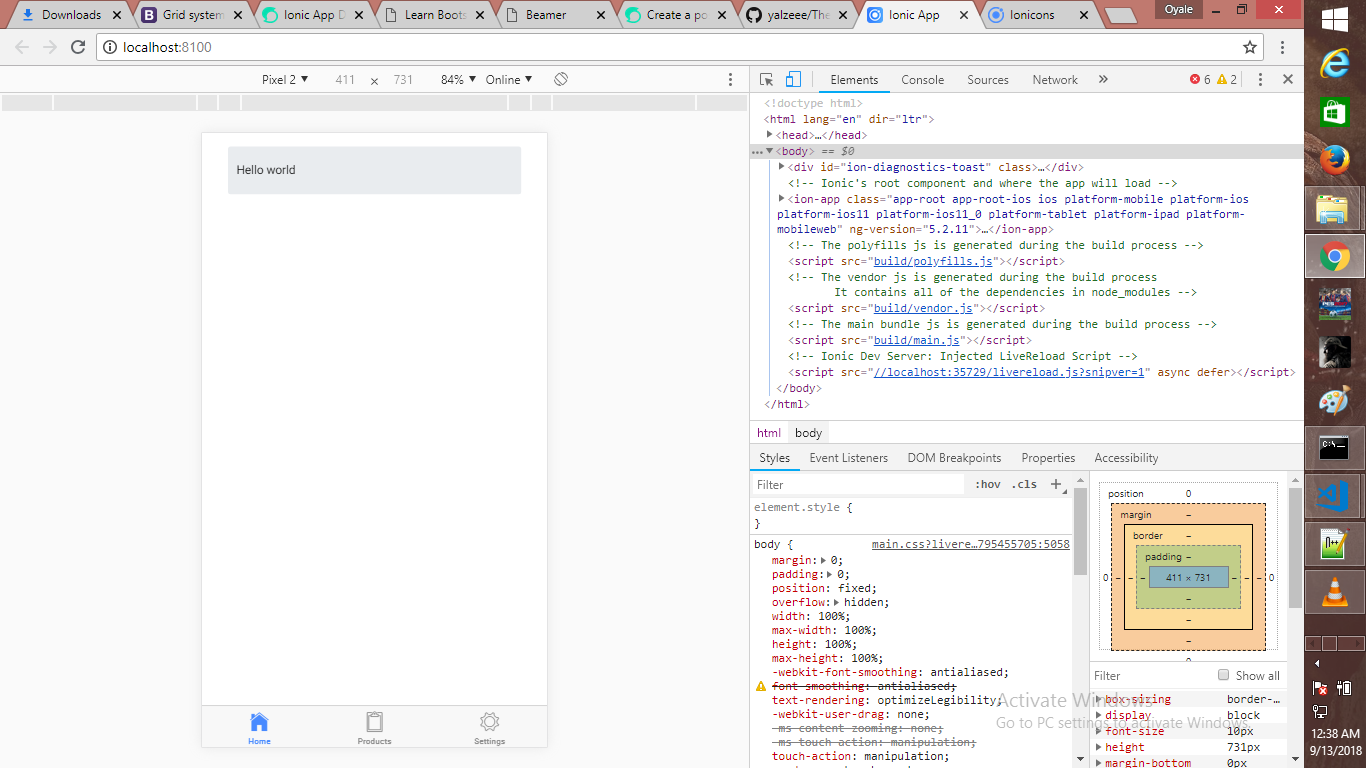Switch to the Network panel tab
This screenshot has height=768, width=1366.
click(x=1055, y=80)
